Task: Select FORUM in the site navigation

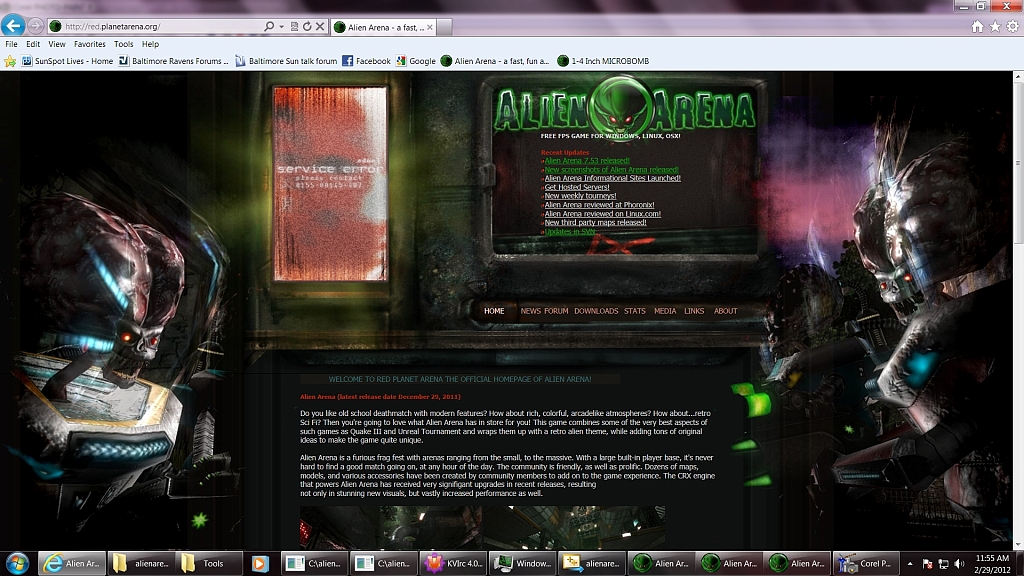Action: tap(556, 312)
